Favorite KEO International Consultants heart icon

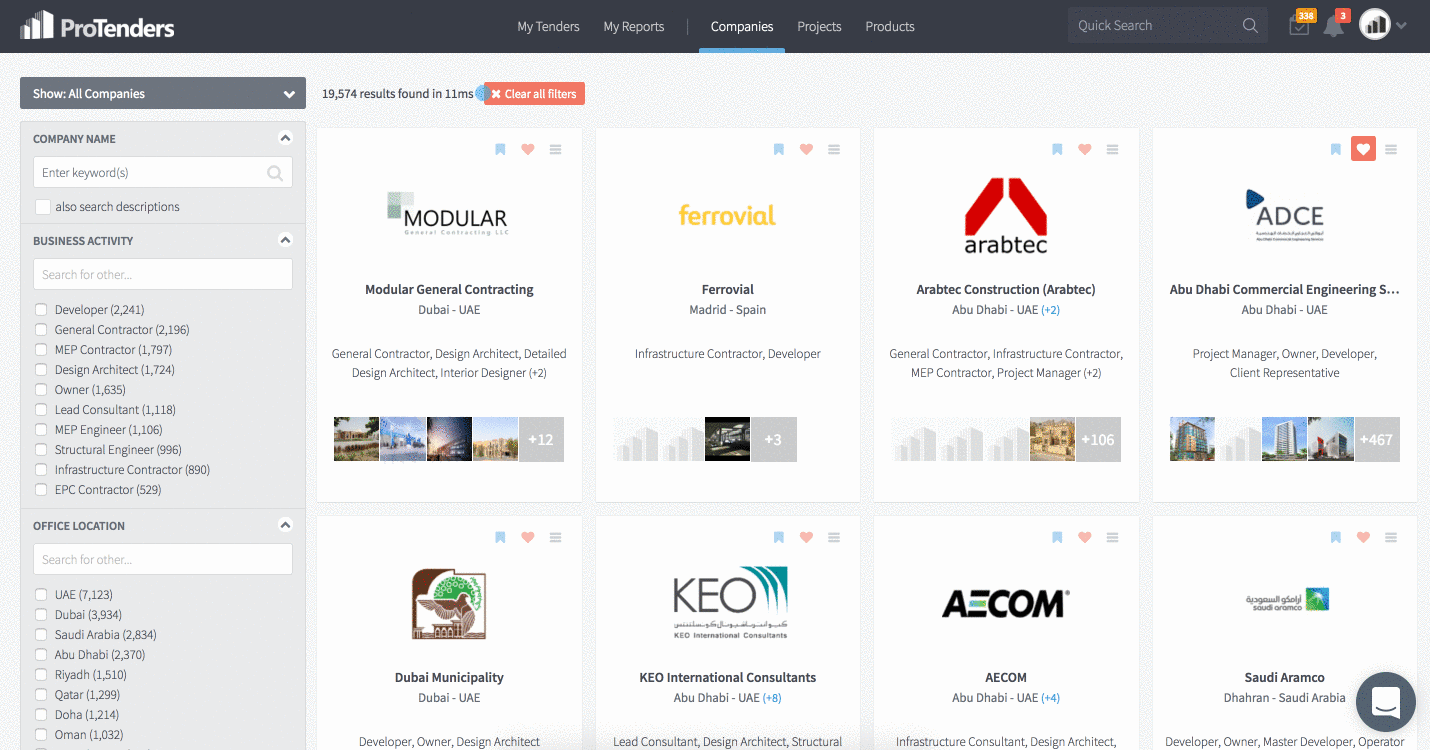[806, 537]
